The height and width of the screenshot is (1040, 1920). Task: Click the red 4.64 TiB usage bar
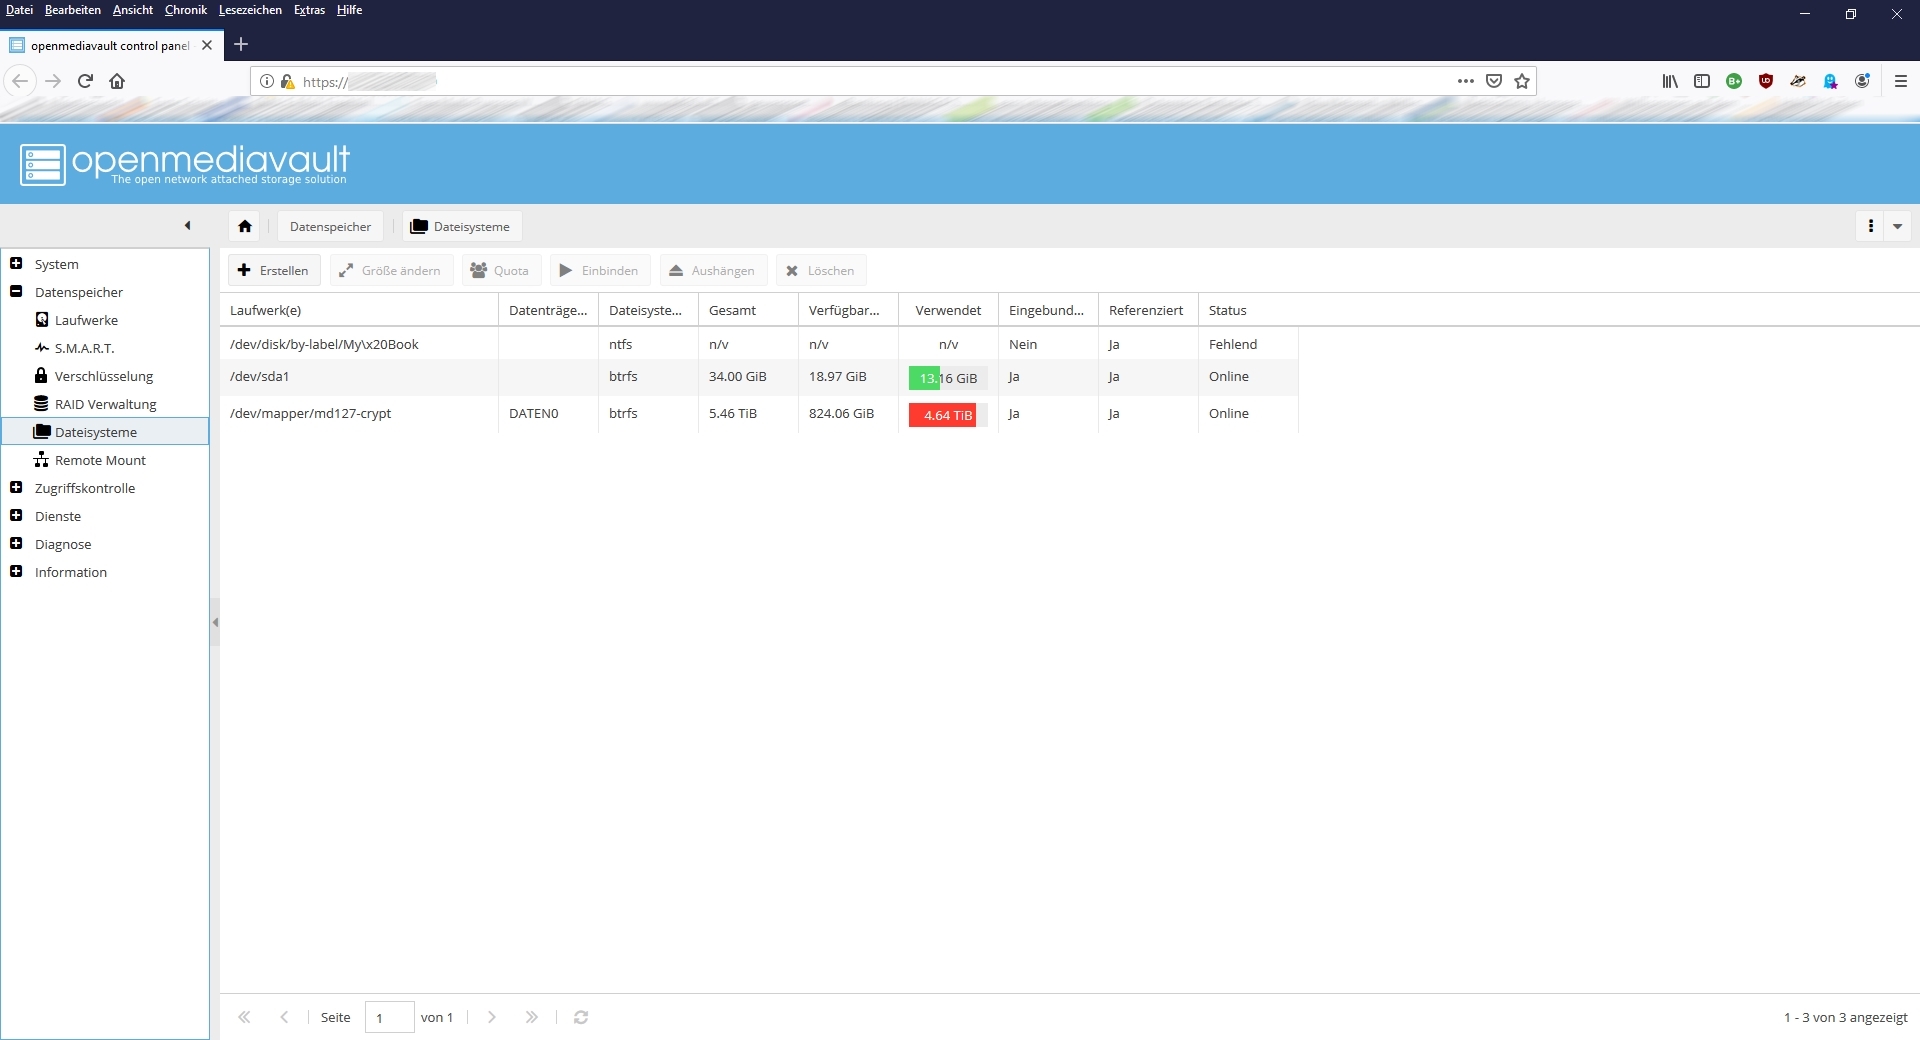coord(948,415)
